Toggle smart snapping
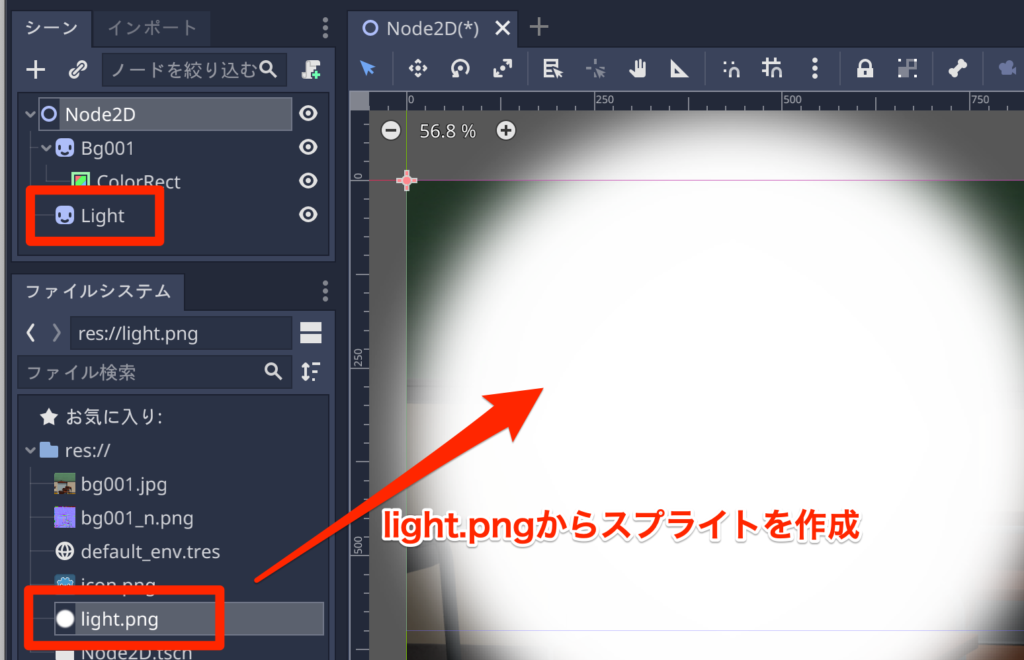 point(731,68)
